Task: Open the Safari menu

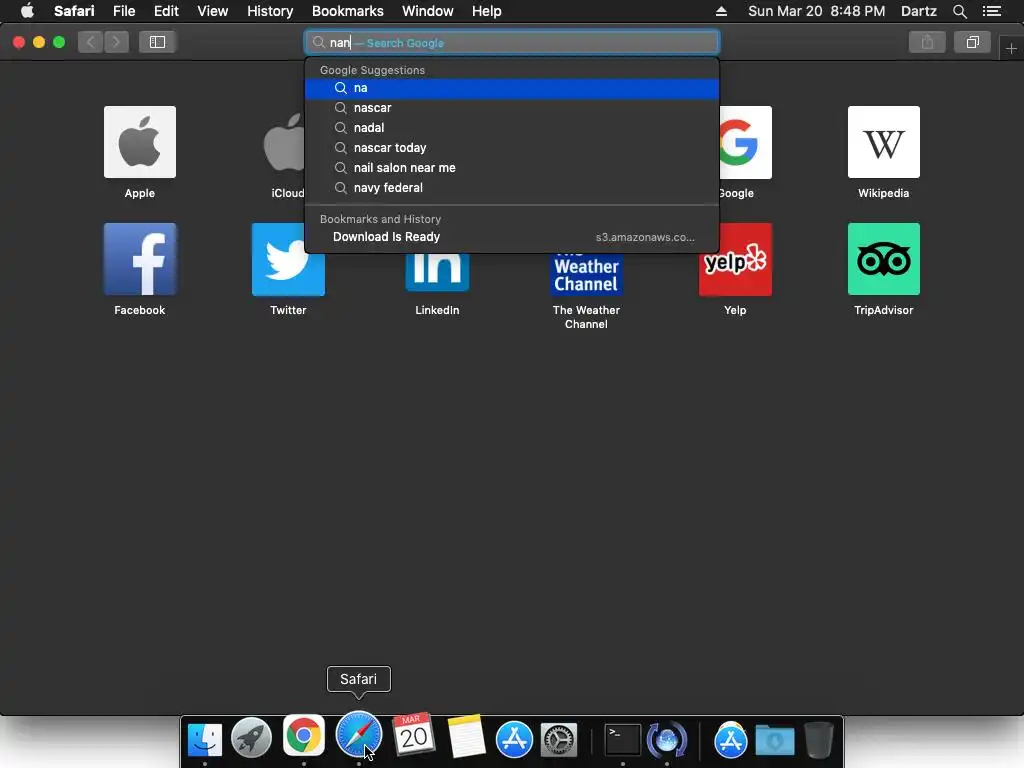Action: click(74, 11)
